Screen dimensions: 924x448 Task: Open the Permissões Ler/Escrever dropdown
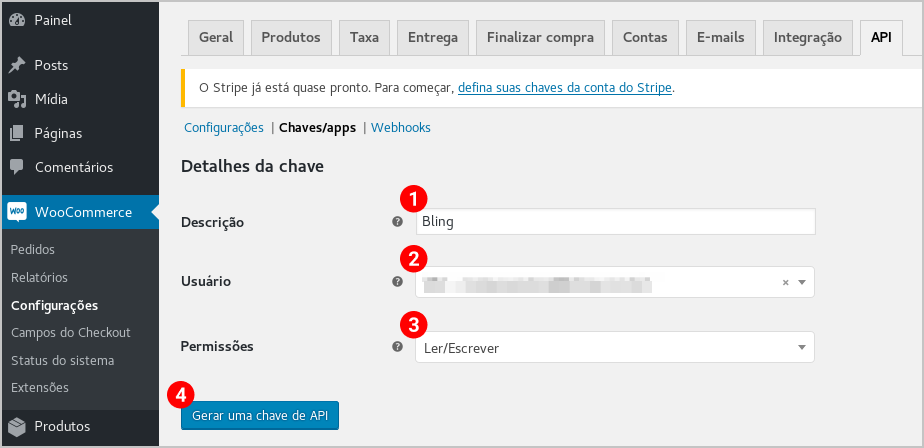(x=615, y=347)
